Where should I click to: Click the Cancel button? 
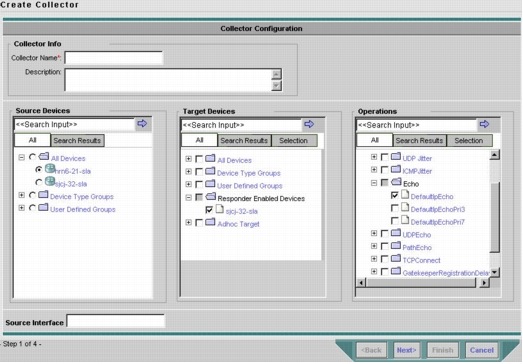click(x=482, y=350)
